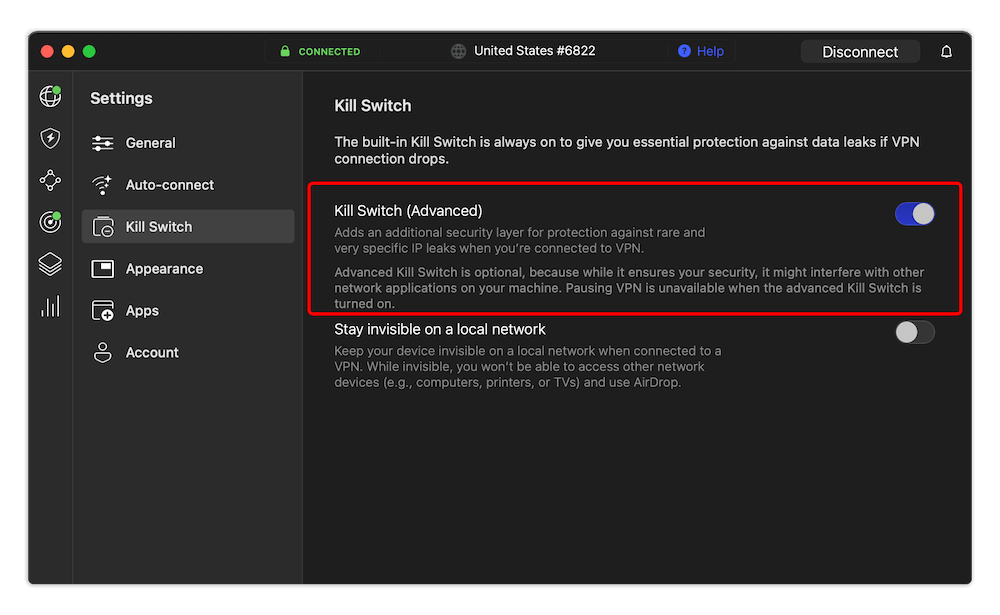This screenshot has width=1000, height=615.
Task: Click the green zoom window button
Action: click(89, 52)
